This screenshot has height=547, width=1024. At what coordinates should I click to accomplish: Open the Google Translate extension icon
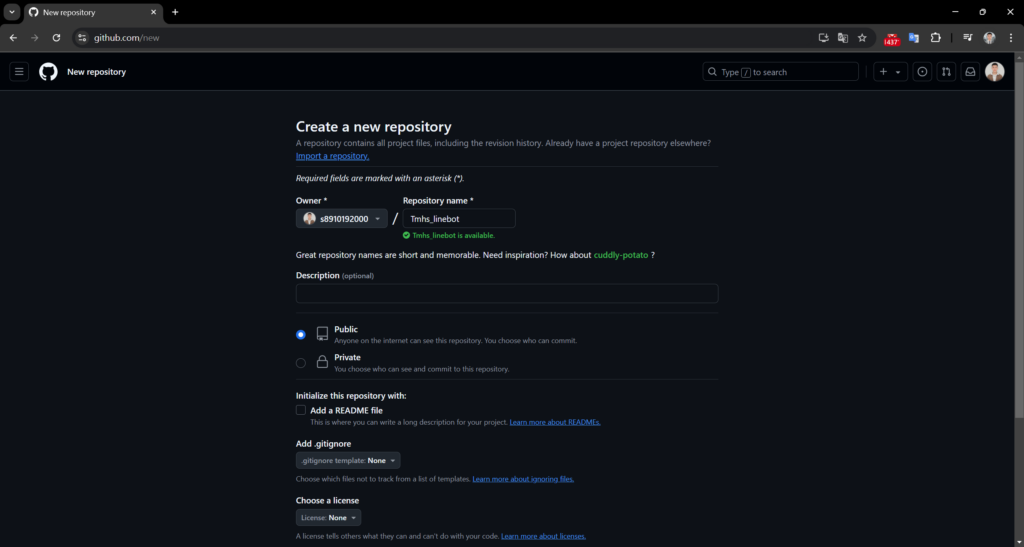[914, 38]
